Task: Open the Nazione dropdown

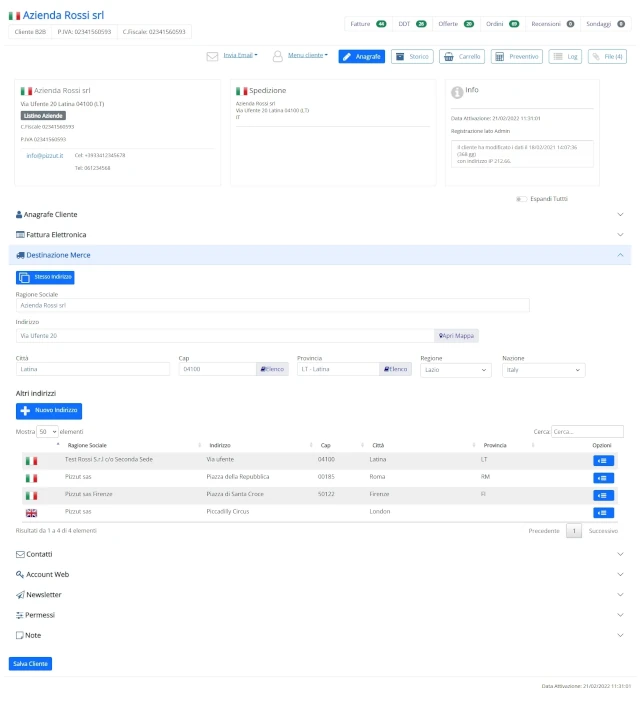Action: (543, 370)
